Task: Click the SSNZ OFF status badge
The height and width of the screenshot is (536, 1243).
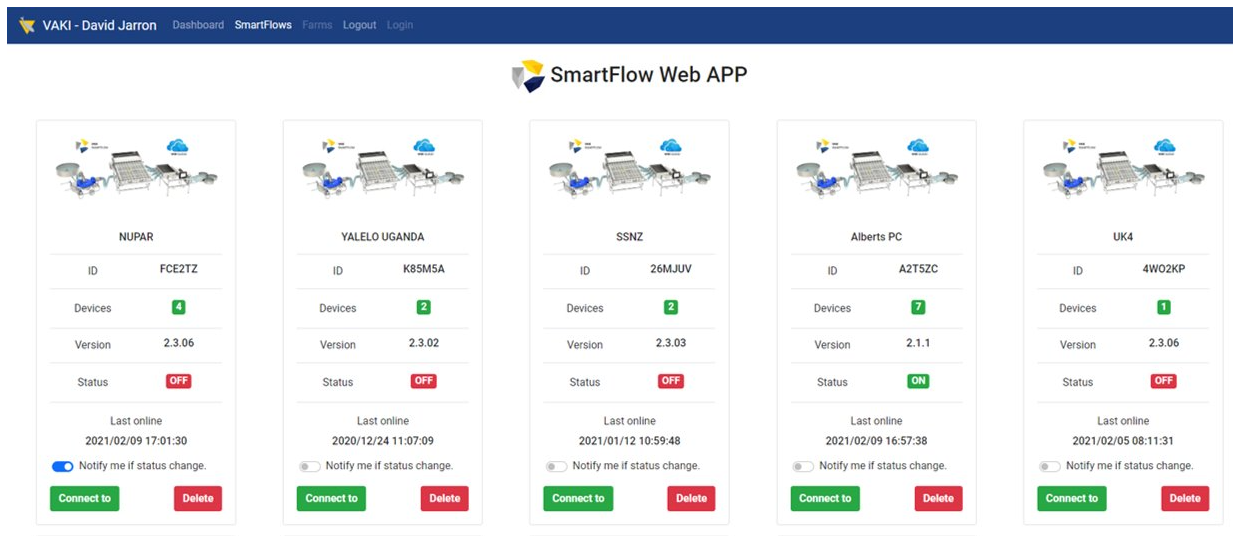Action: coord(671,381)
